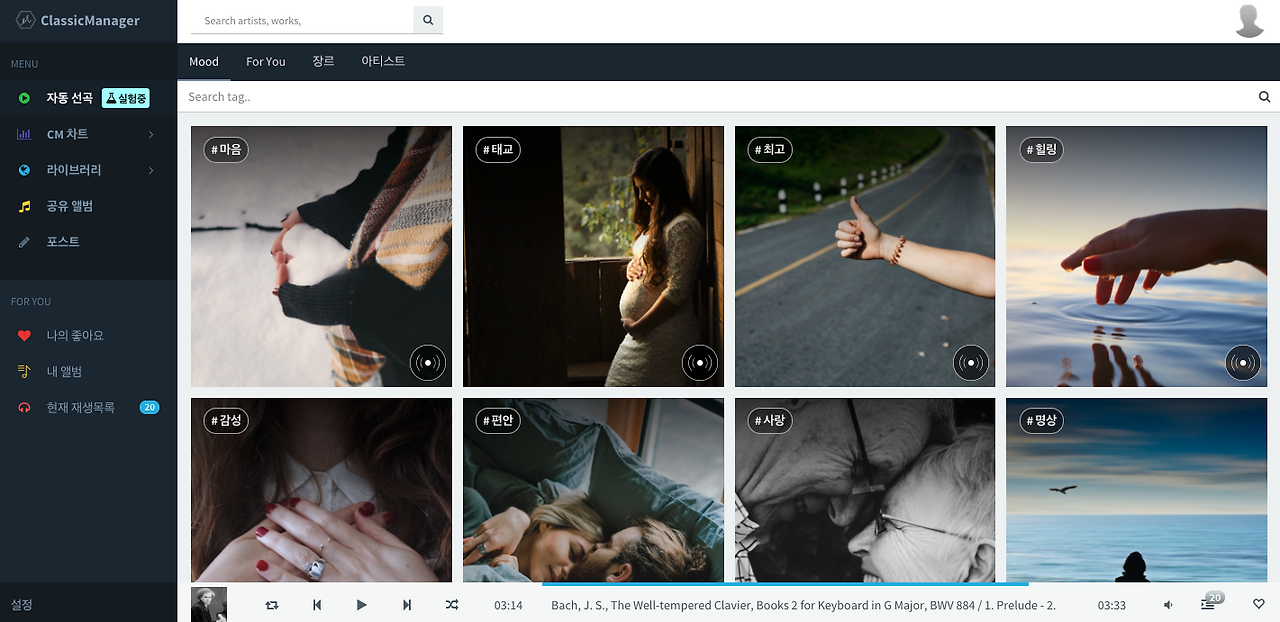Switch to the For You tab
The image size is (1280, 622).
click(x=266, y=61)
